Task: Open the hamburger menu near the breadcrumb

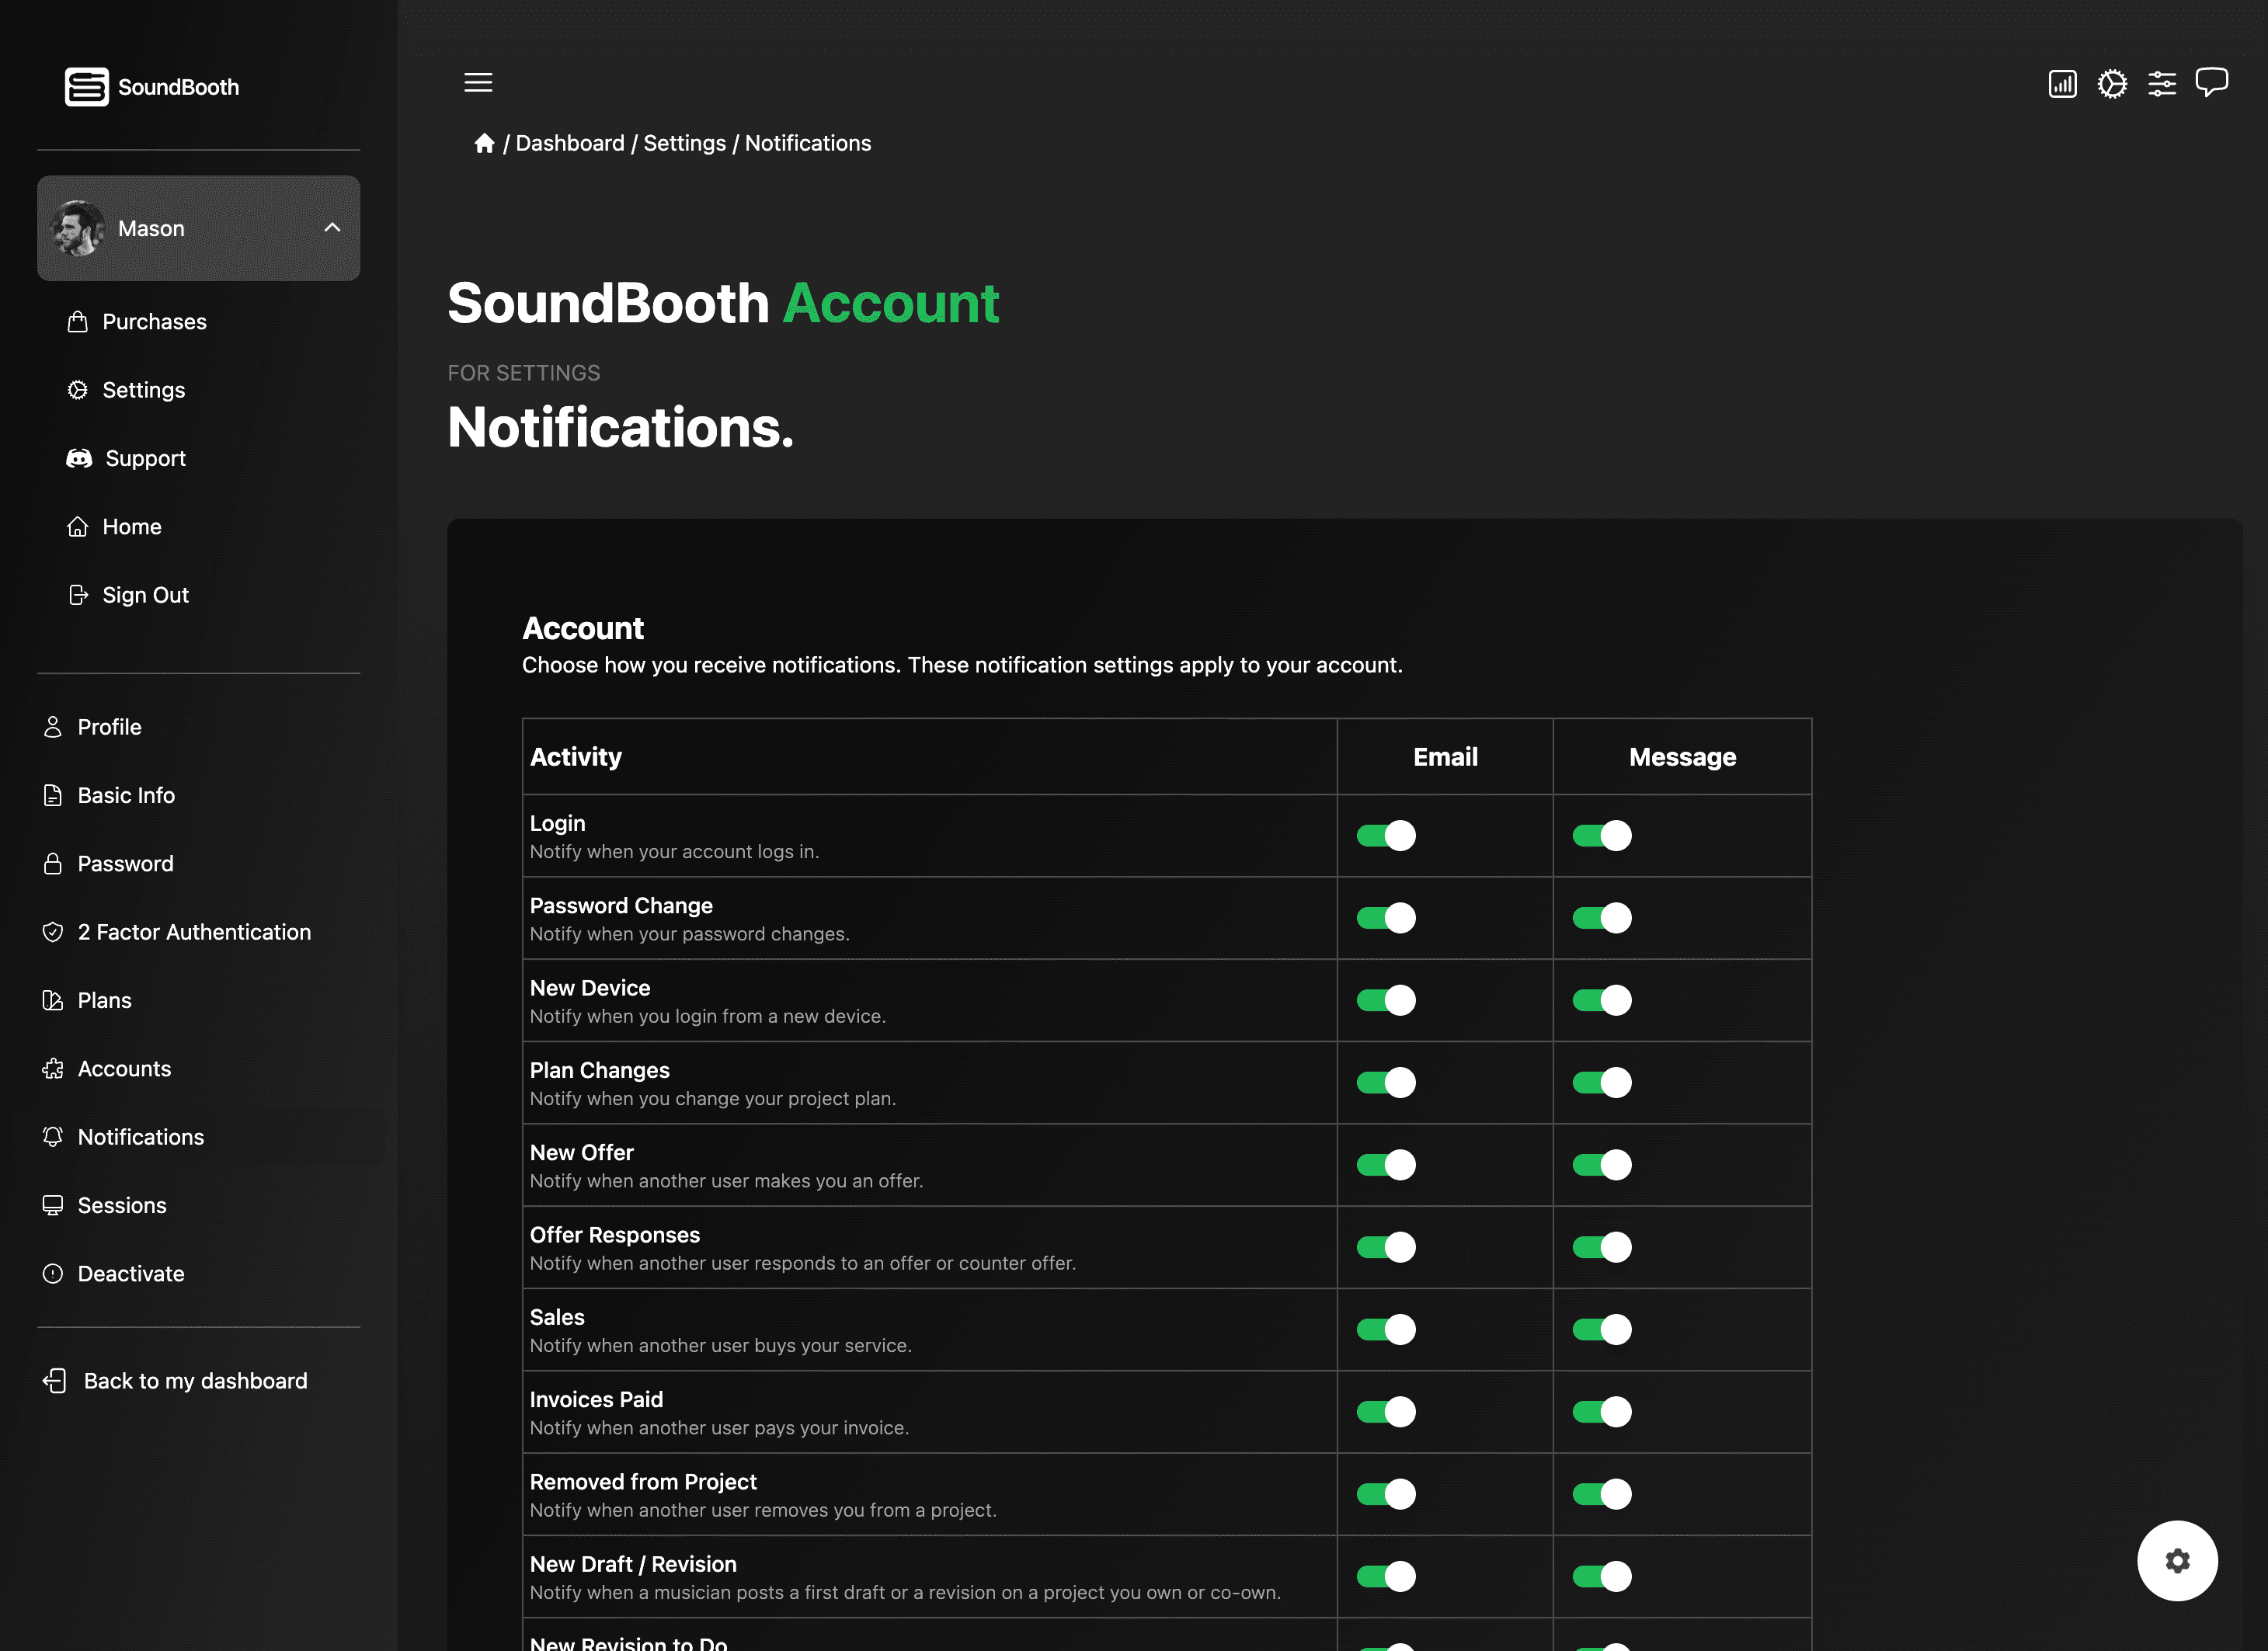Action: click(478, 82)
